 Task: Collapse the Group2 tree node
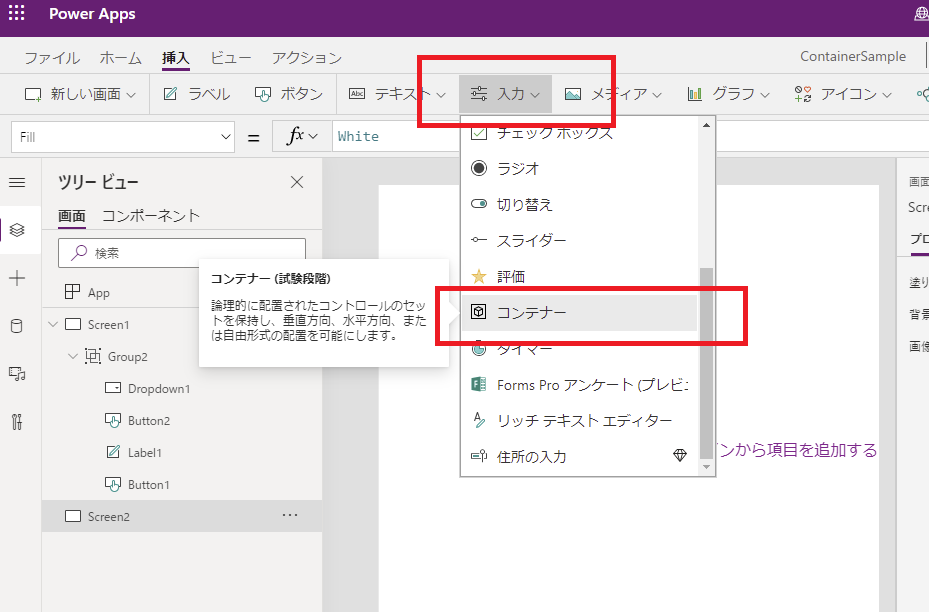pos(73,356)
